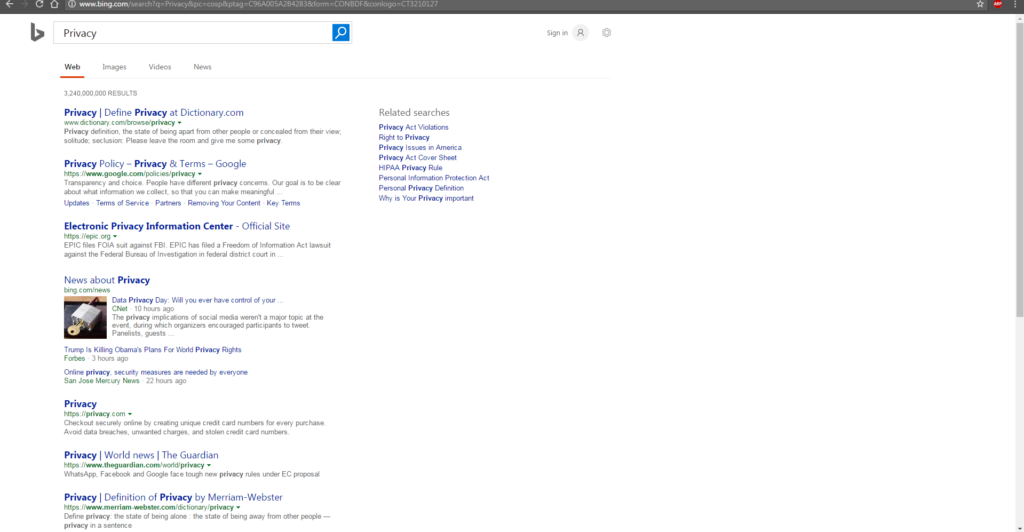Open the Bing logo home link

pyautogui.click(x=37, y=33)
